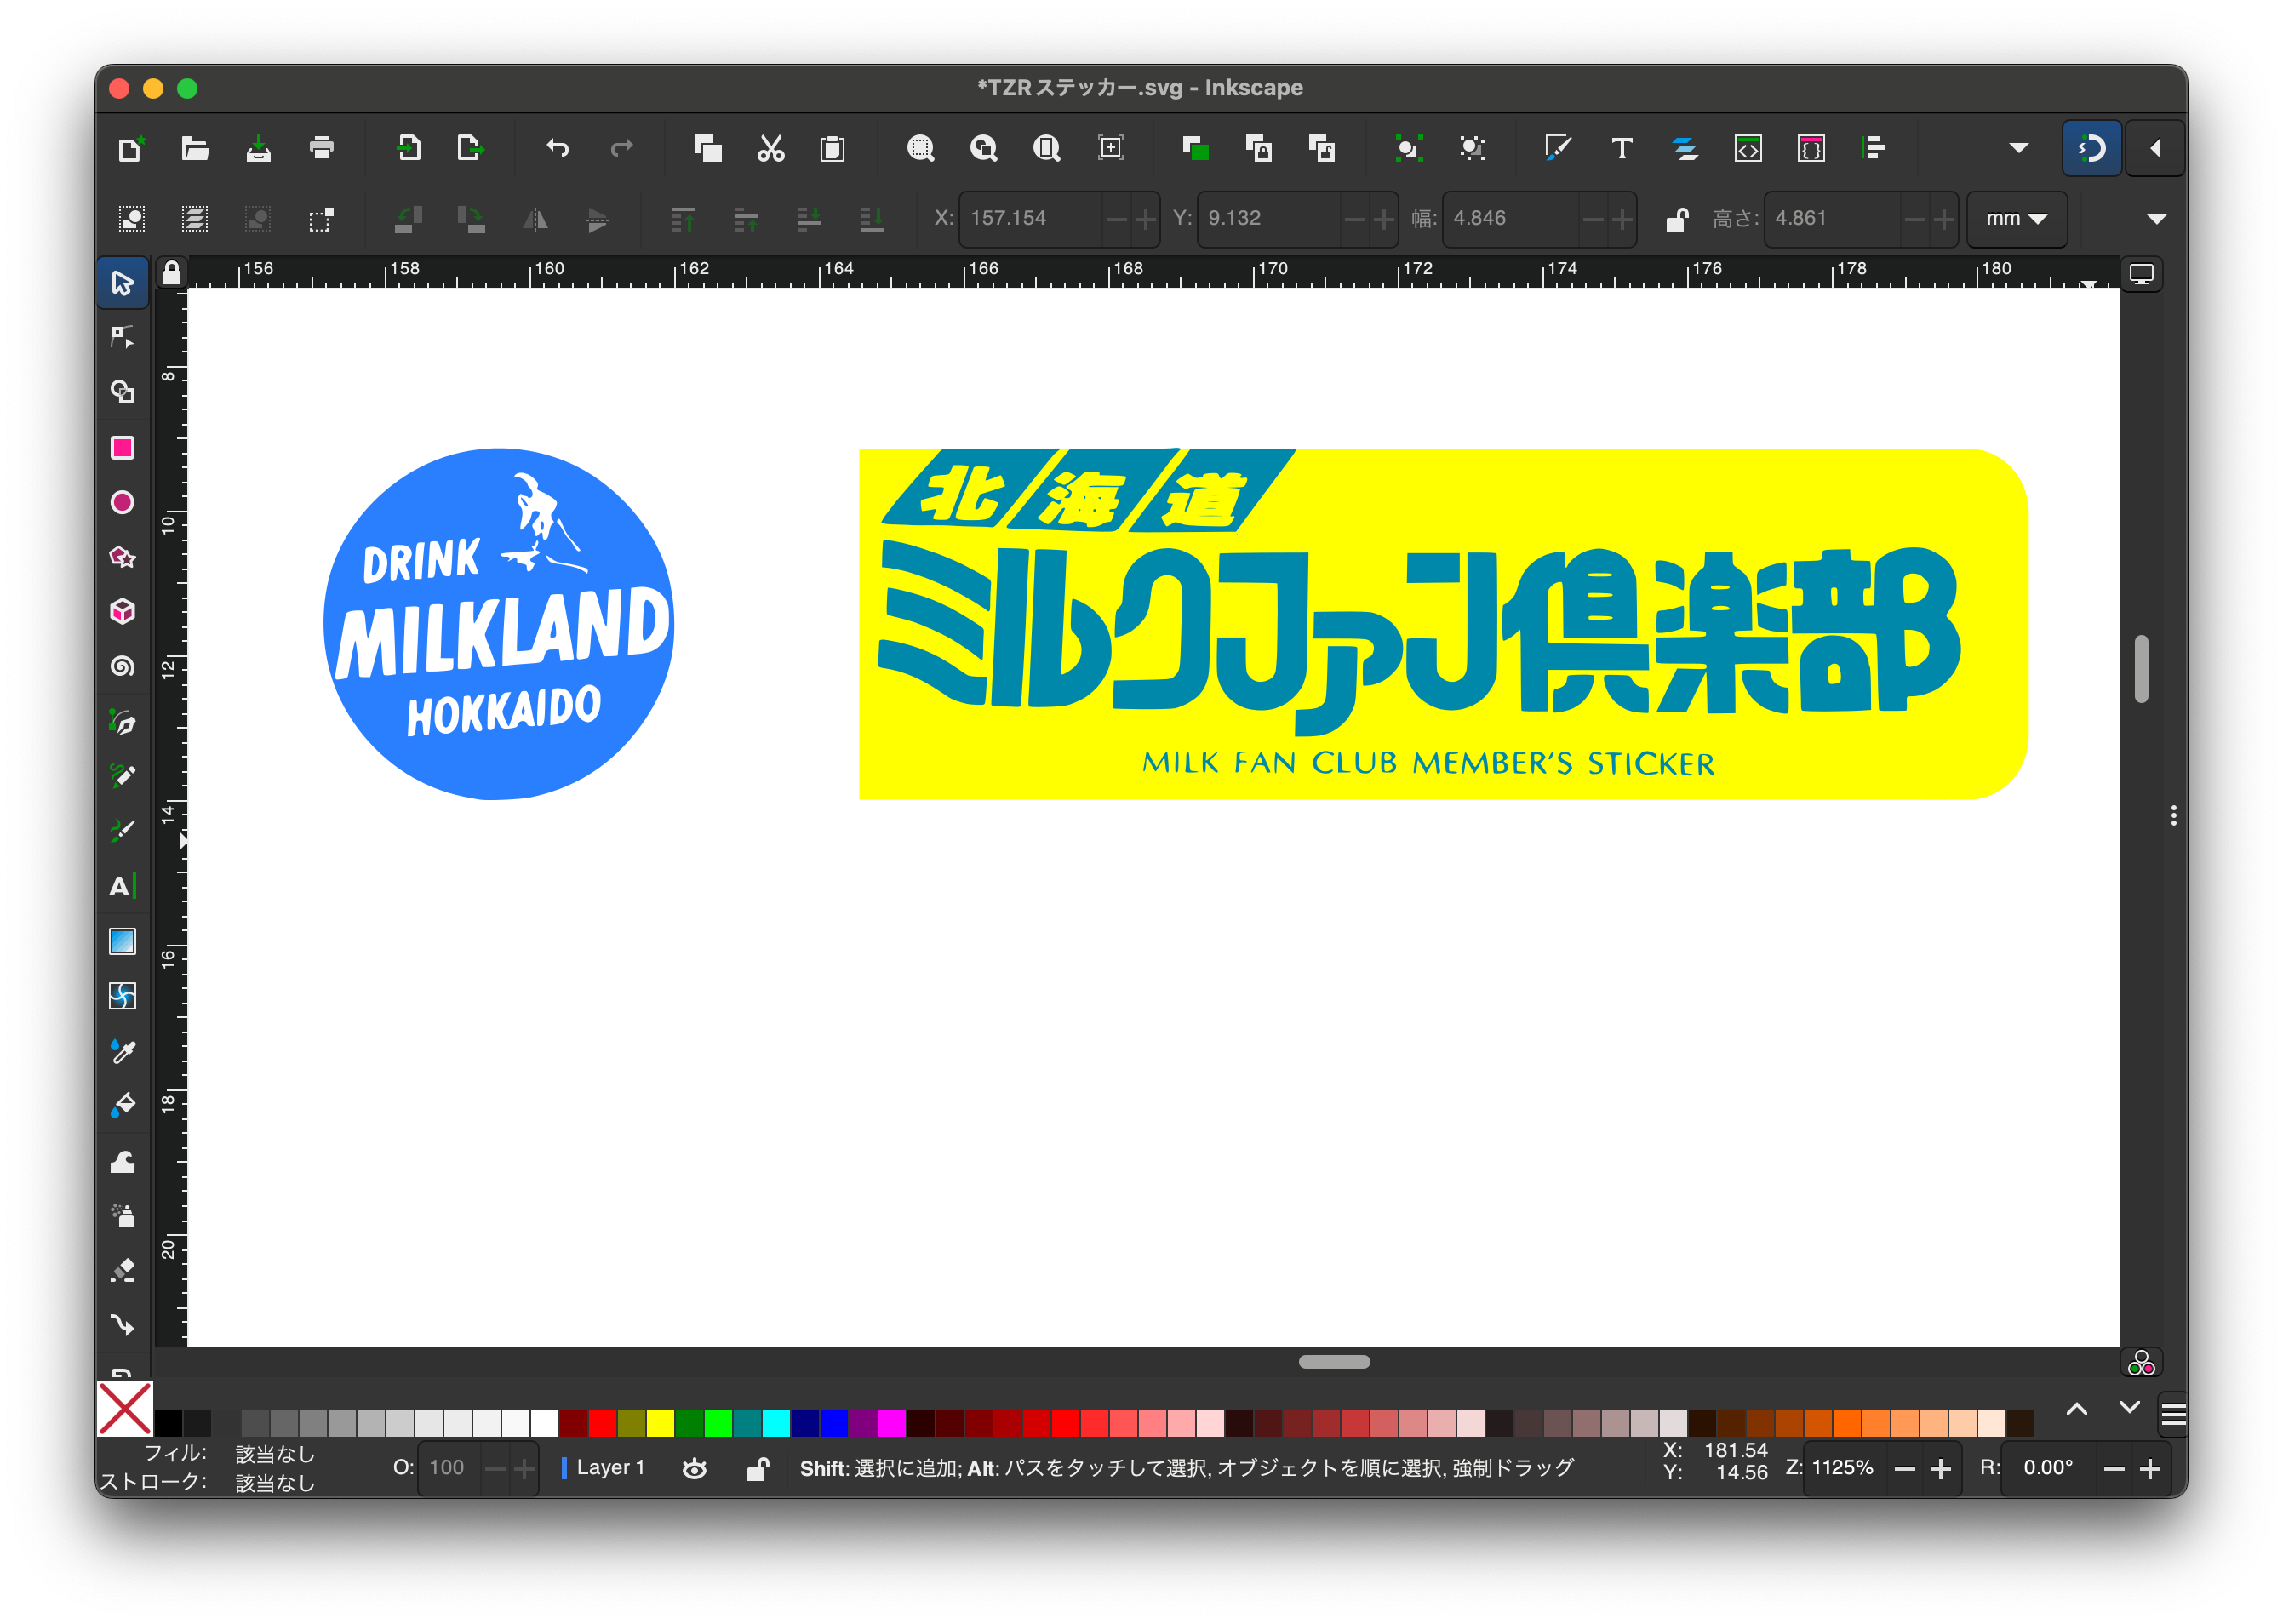The width and height of the screenshot is (2283, 1624).
Task: Select the Pencil freehand tool
Action: coord(123,776)
